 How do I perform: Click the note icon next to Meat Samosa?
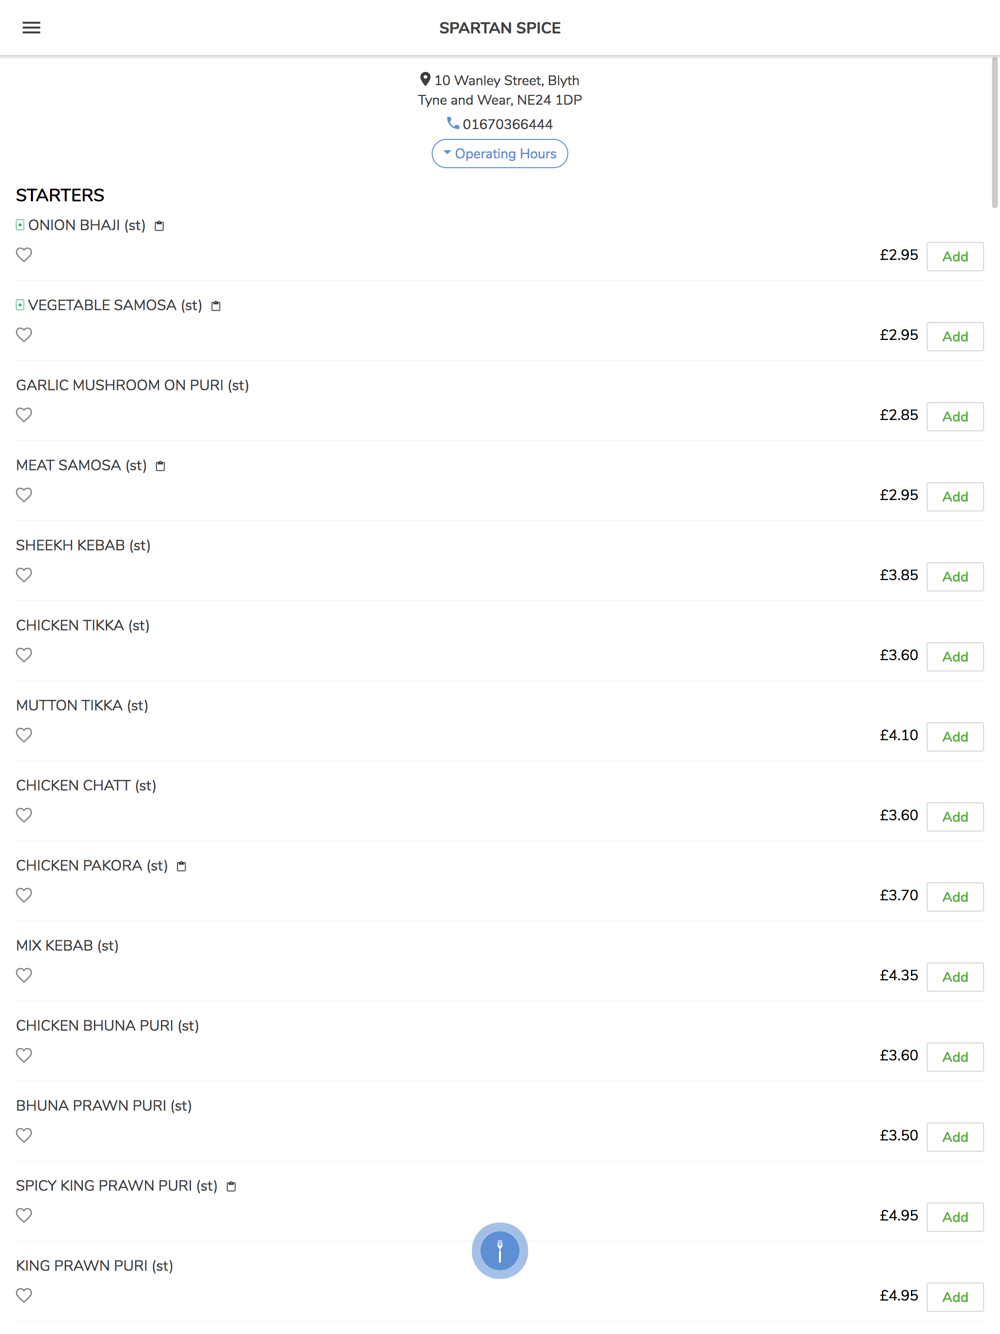click(160, 466)
